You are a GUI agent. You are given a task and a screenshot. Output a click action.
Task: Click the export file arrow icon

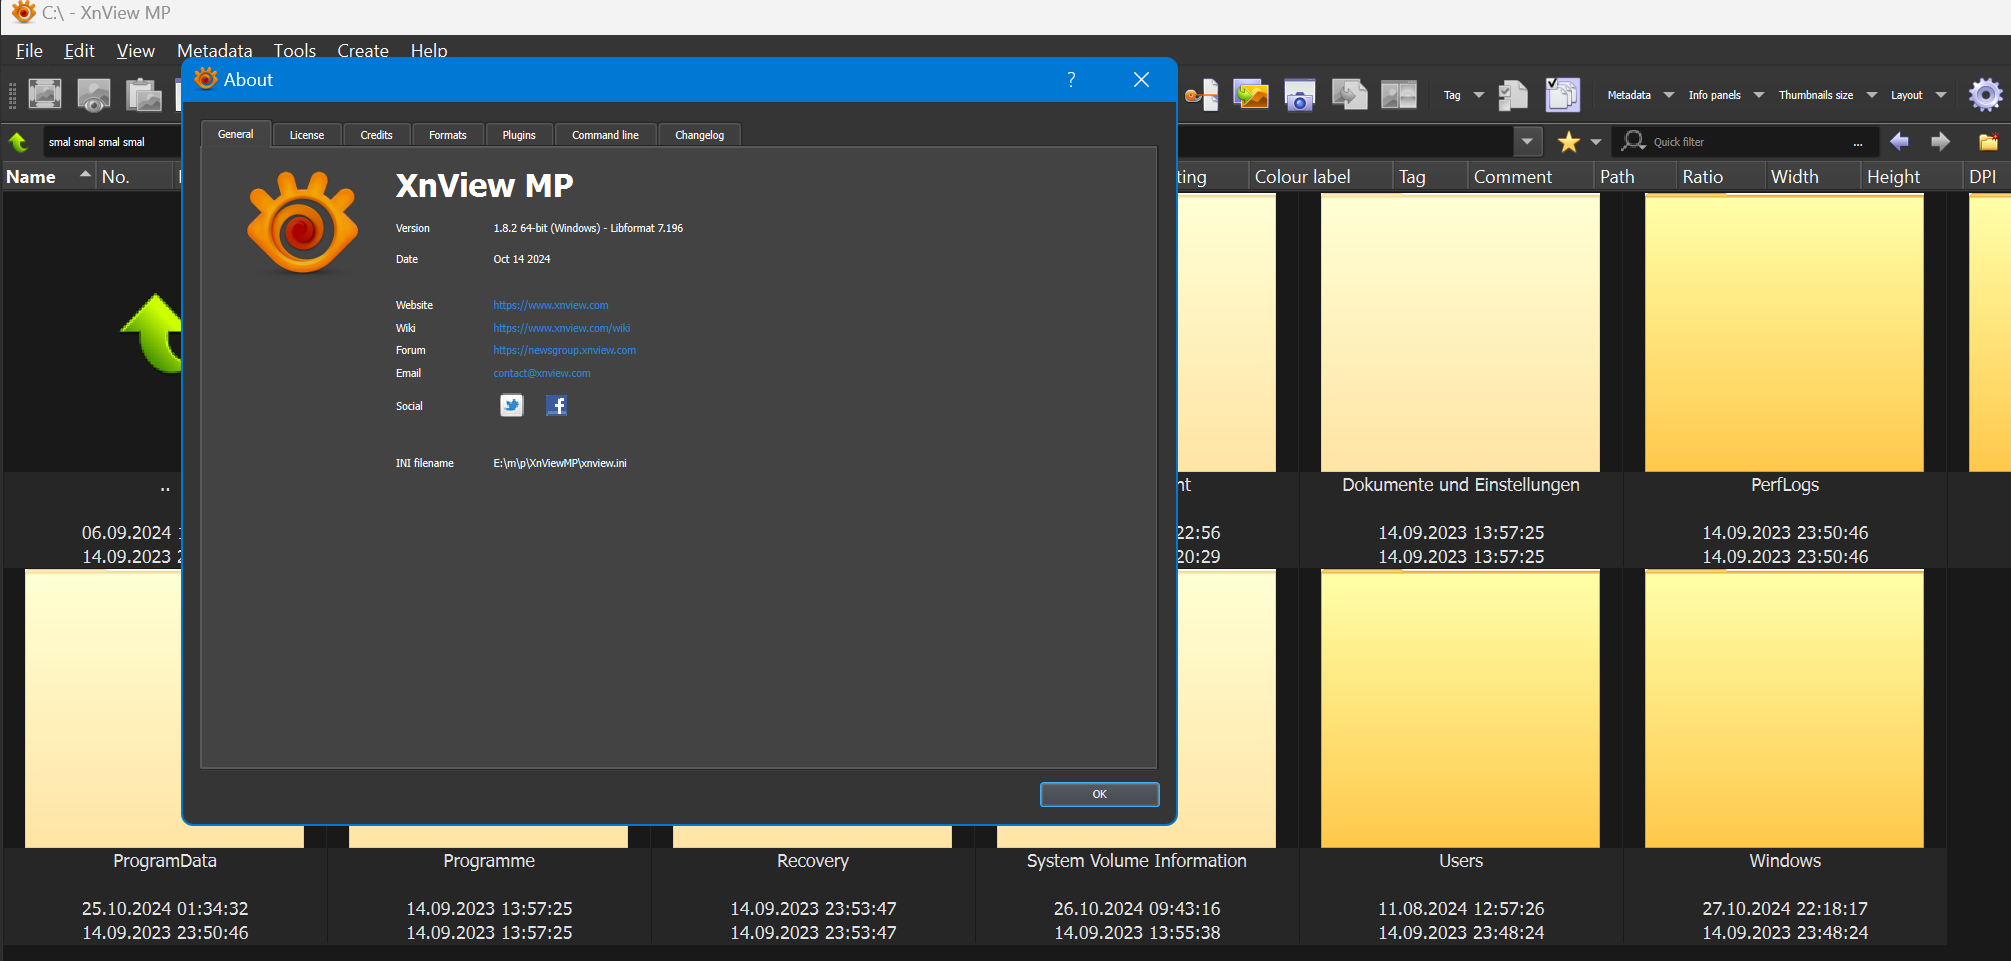[1349, 95]
